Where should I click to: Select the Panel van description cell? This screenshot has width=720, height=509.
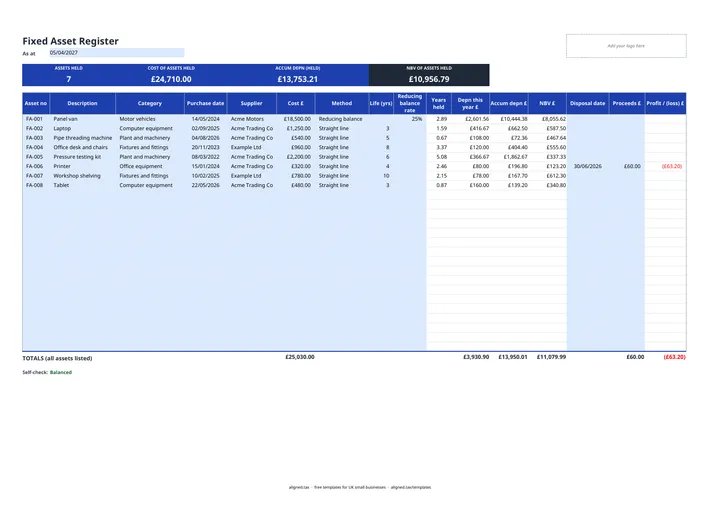point(83,119)
